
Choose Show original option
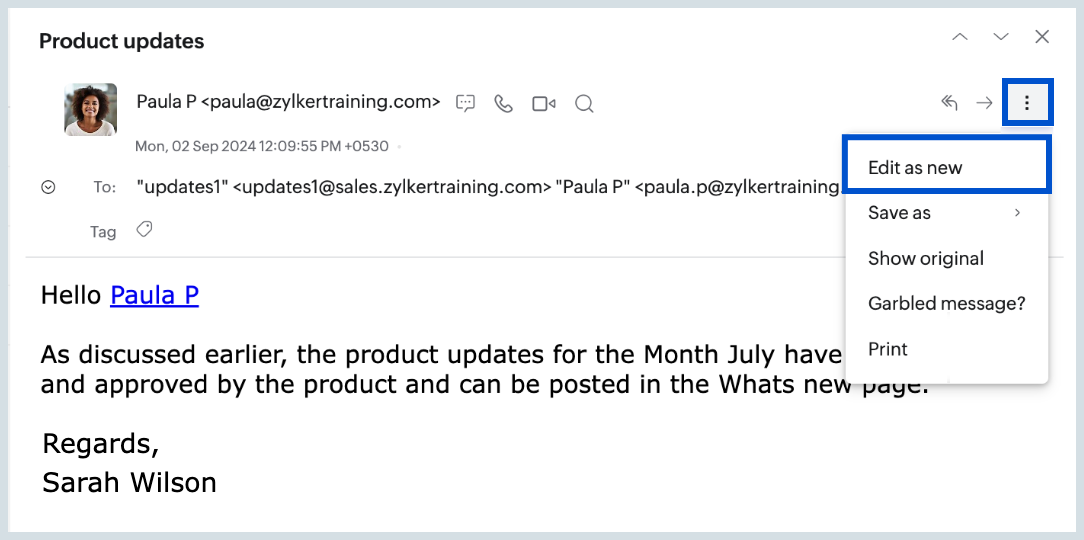926,258
